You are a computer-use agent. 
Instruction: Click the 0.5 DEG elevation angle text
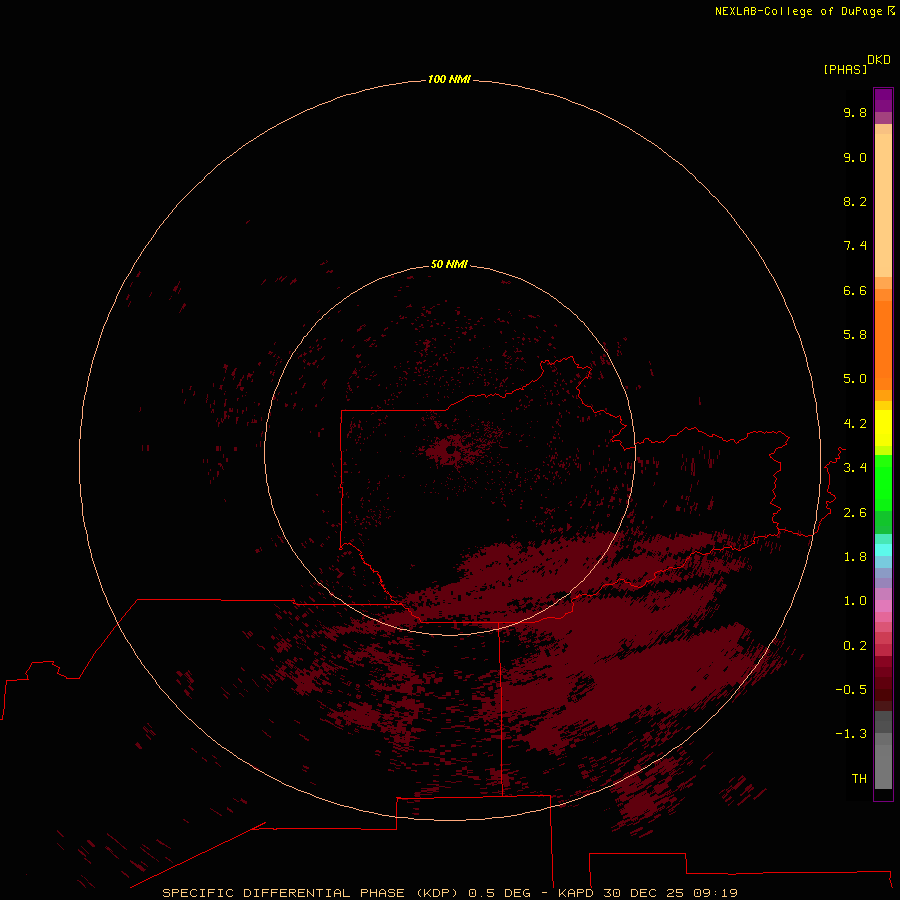click(499, 893)
